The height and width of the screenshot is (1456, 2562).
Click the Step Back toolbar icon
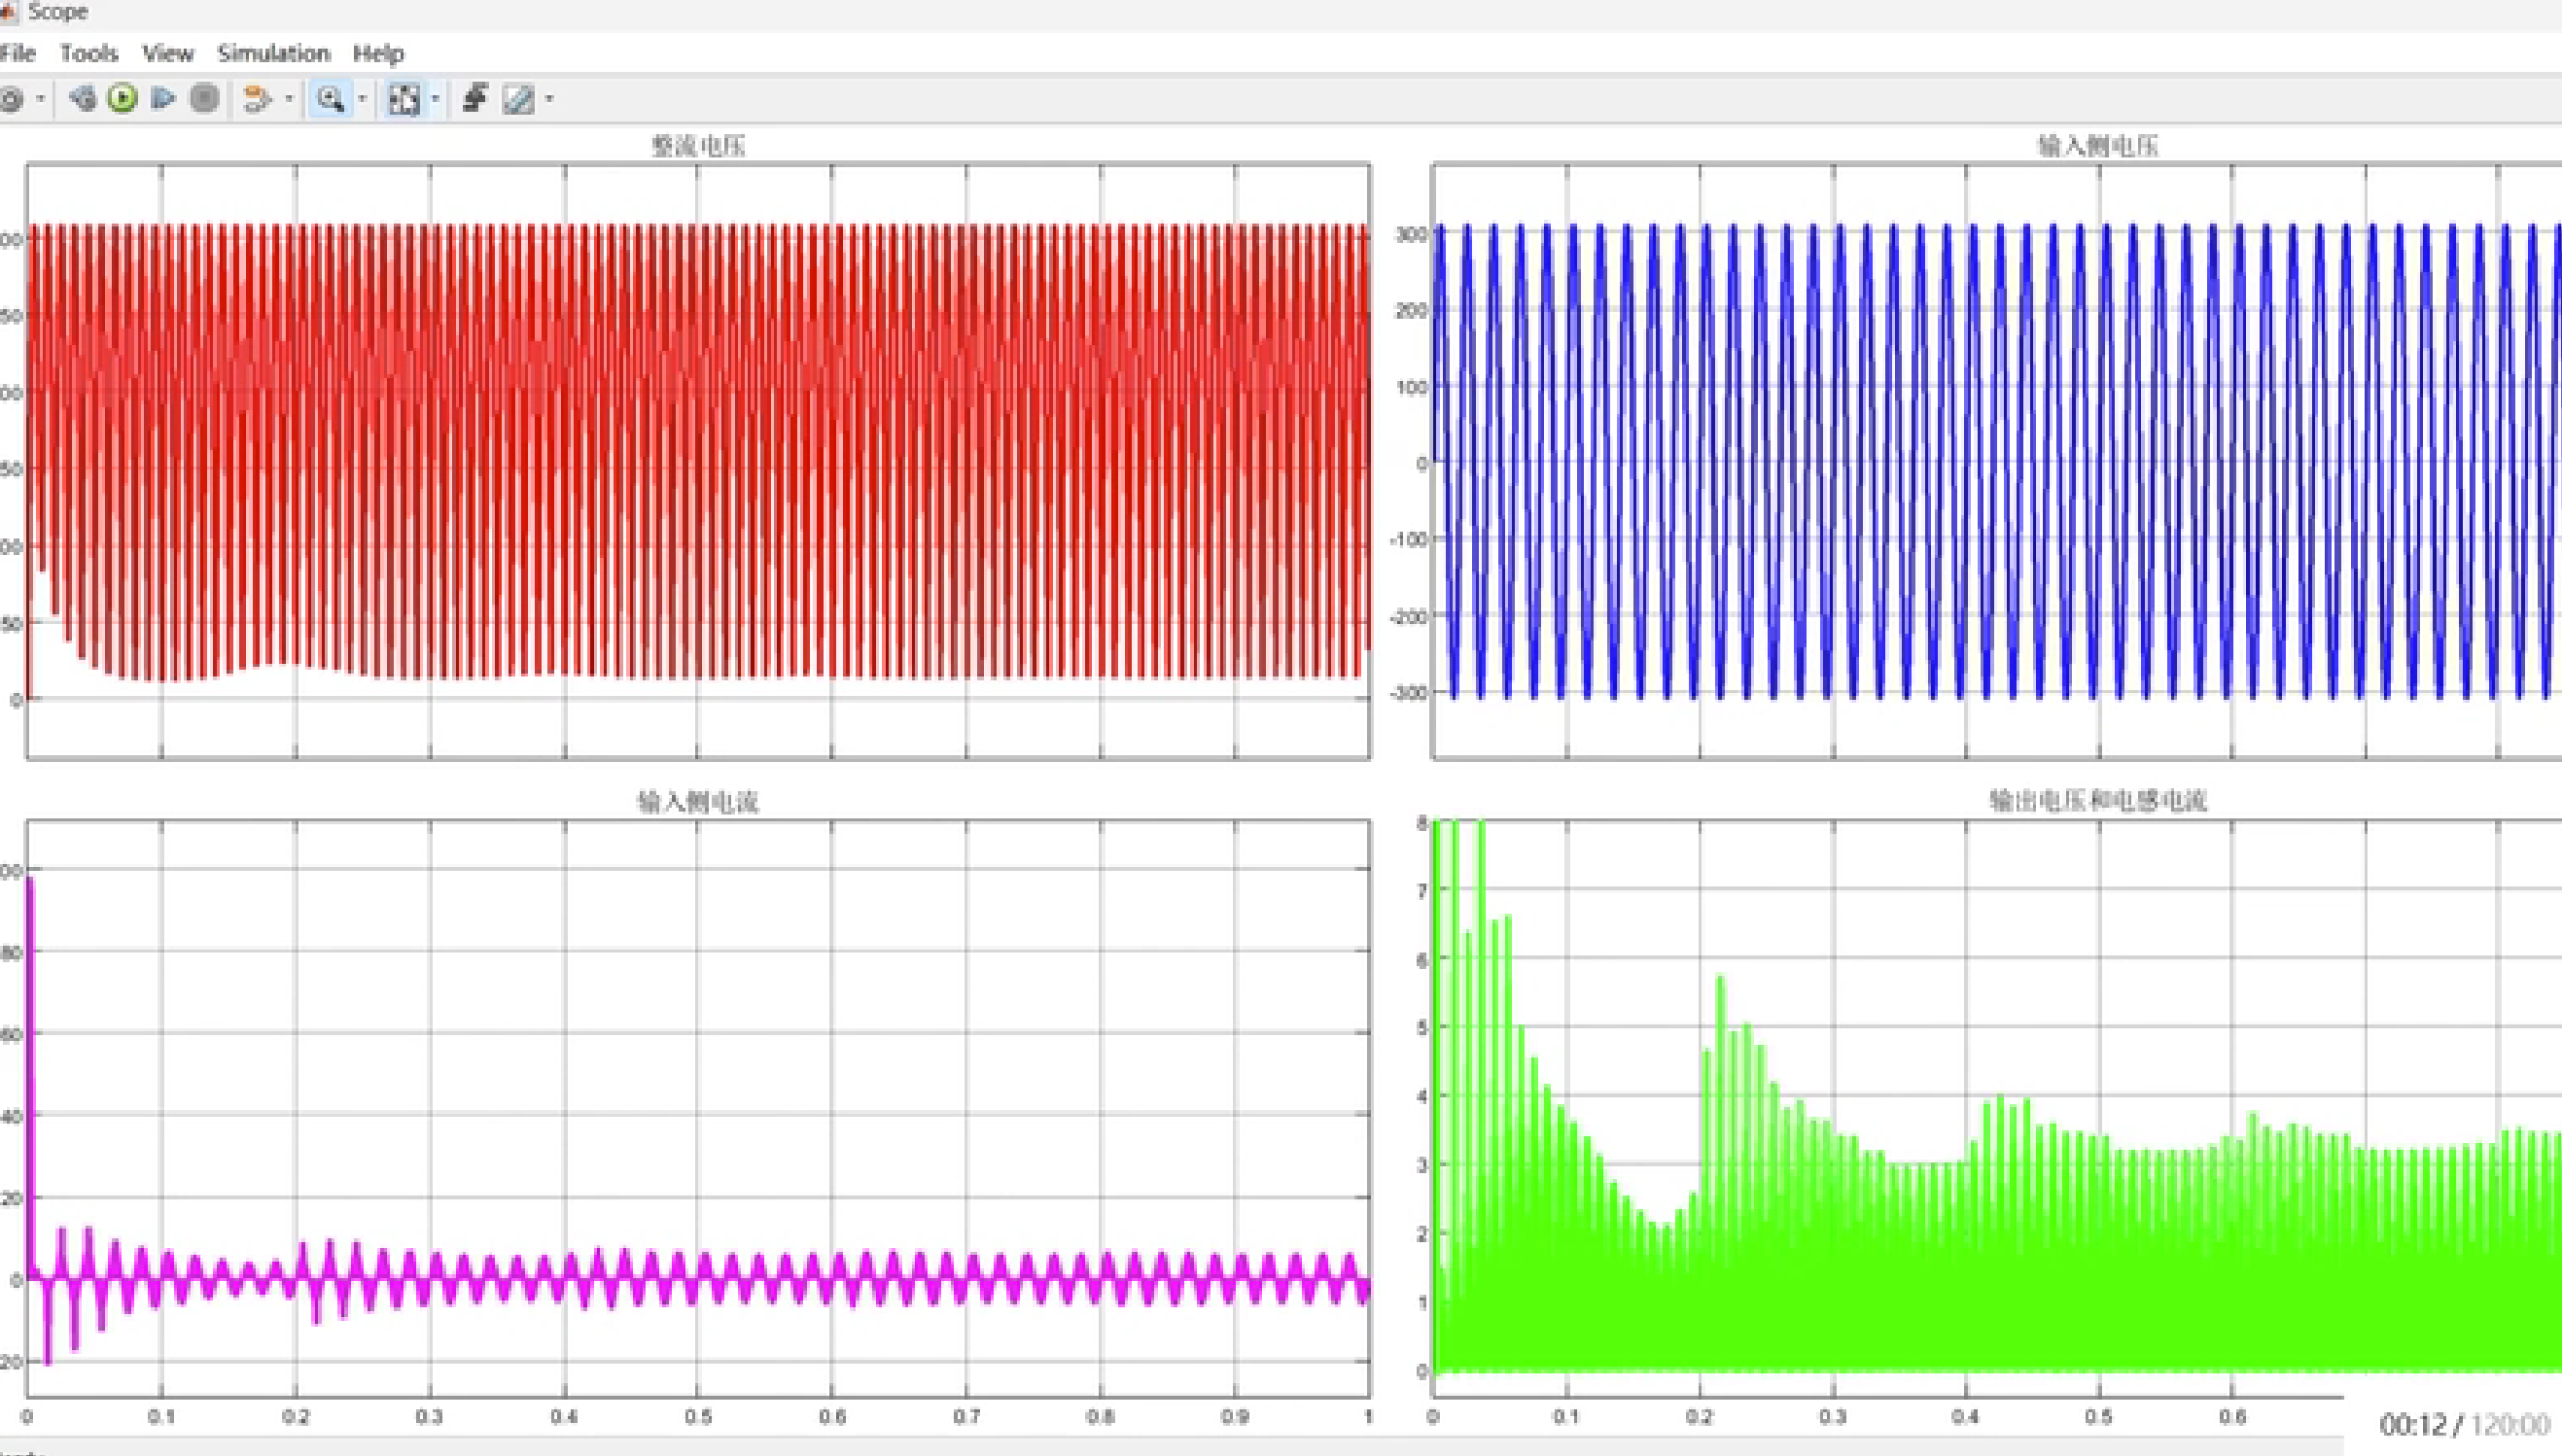point(82,98)
